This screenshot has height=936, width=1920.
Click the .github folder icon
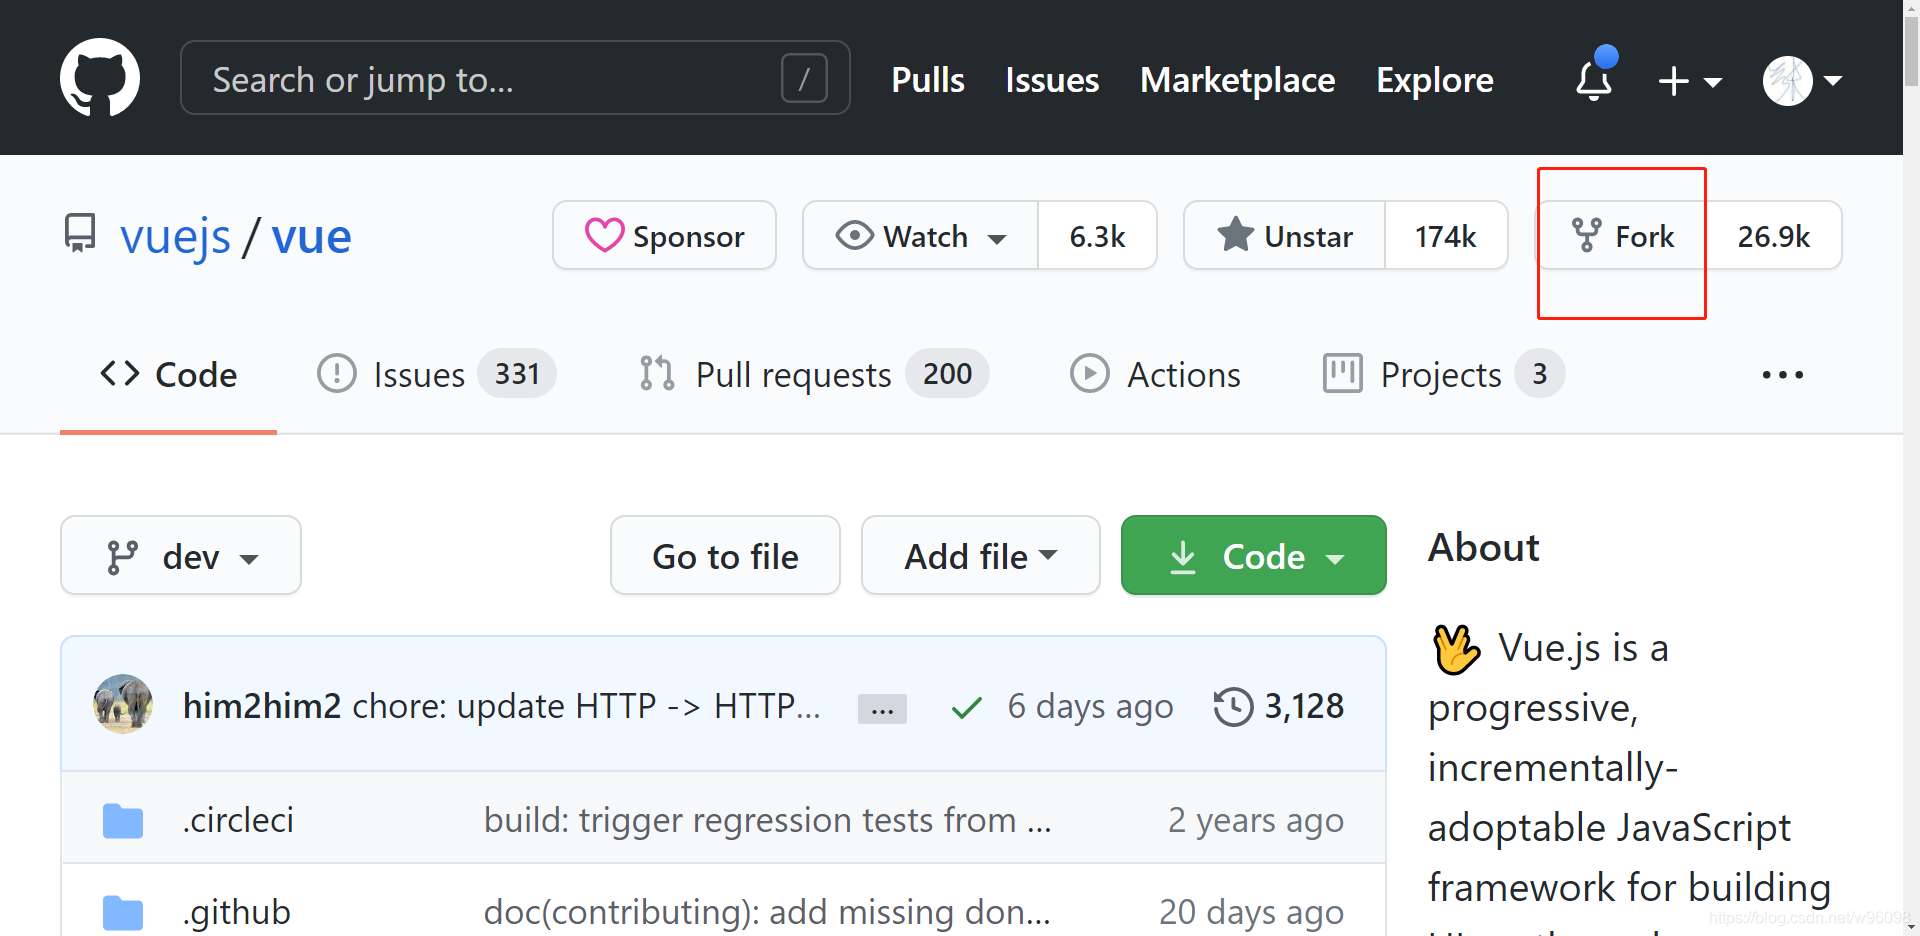123,913
